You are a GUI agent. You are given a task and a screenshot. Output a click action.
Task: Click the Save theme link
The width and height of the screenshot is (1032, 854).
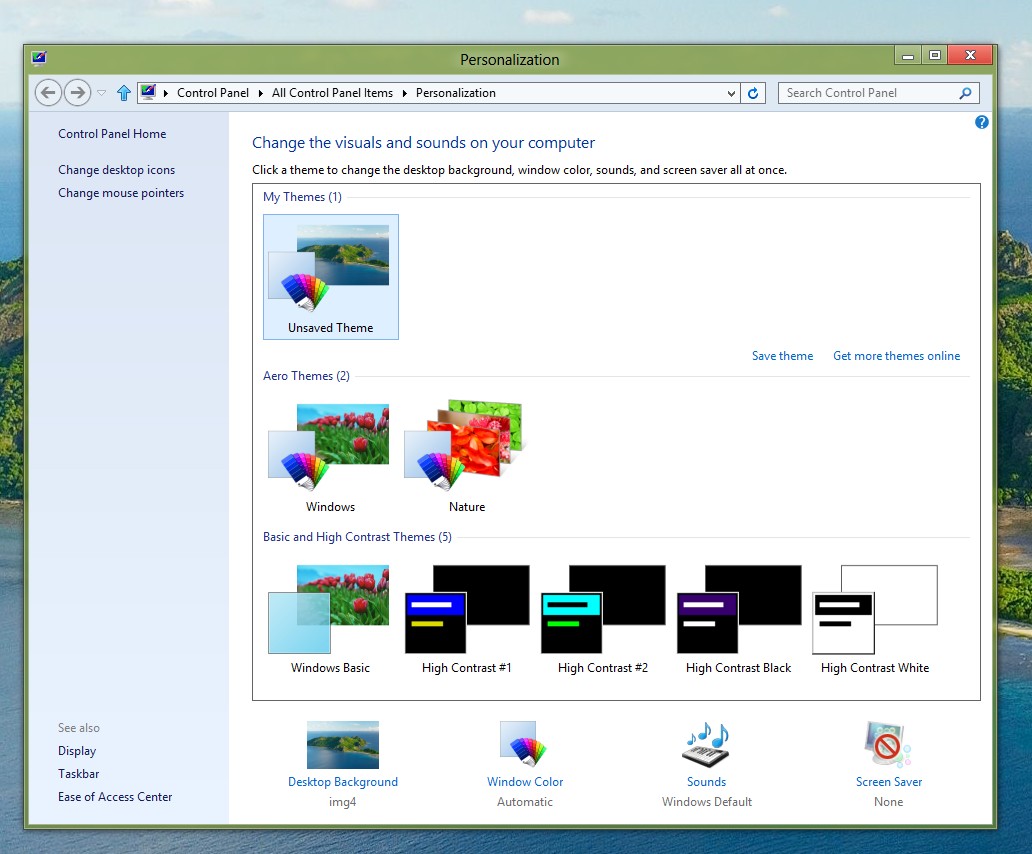coord(782,355)
